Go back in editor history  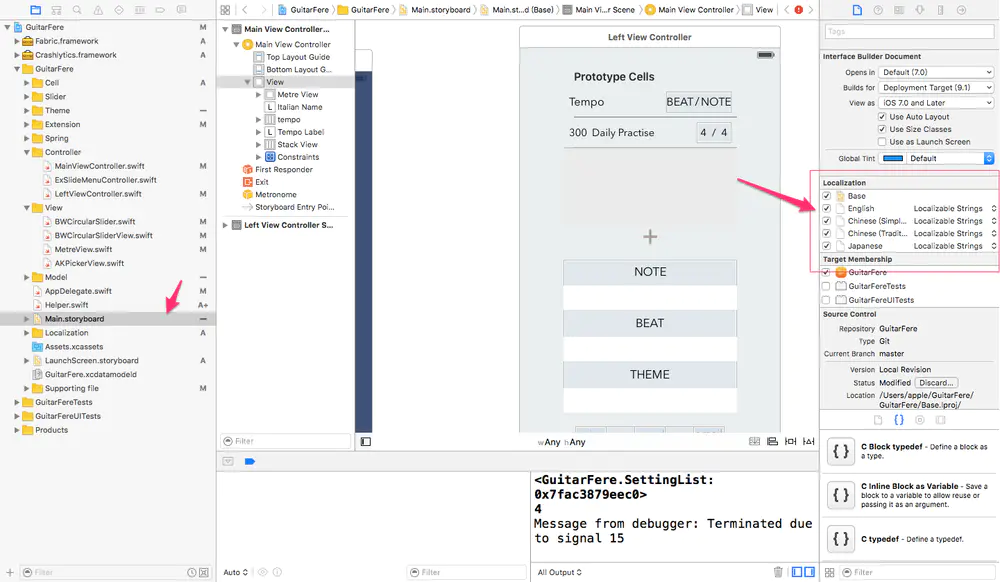[246, 10]
